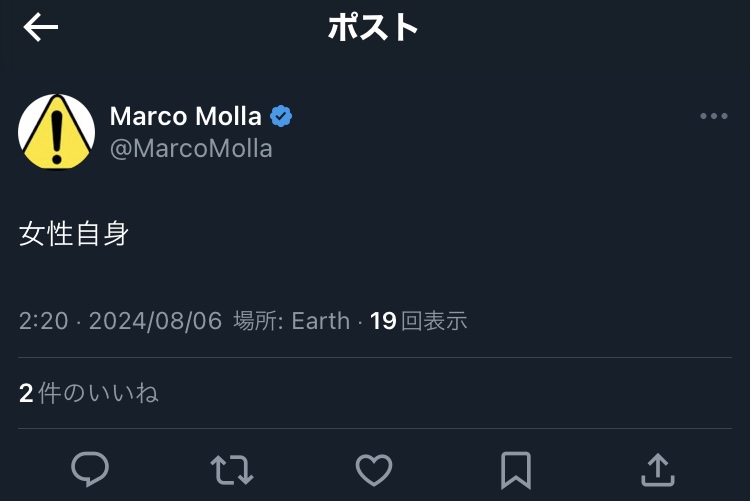750x501 pixels.
Task: Click the @MarcoMolla handle
Action: pyautogui.click(x=191, y=149)
